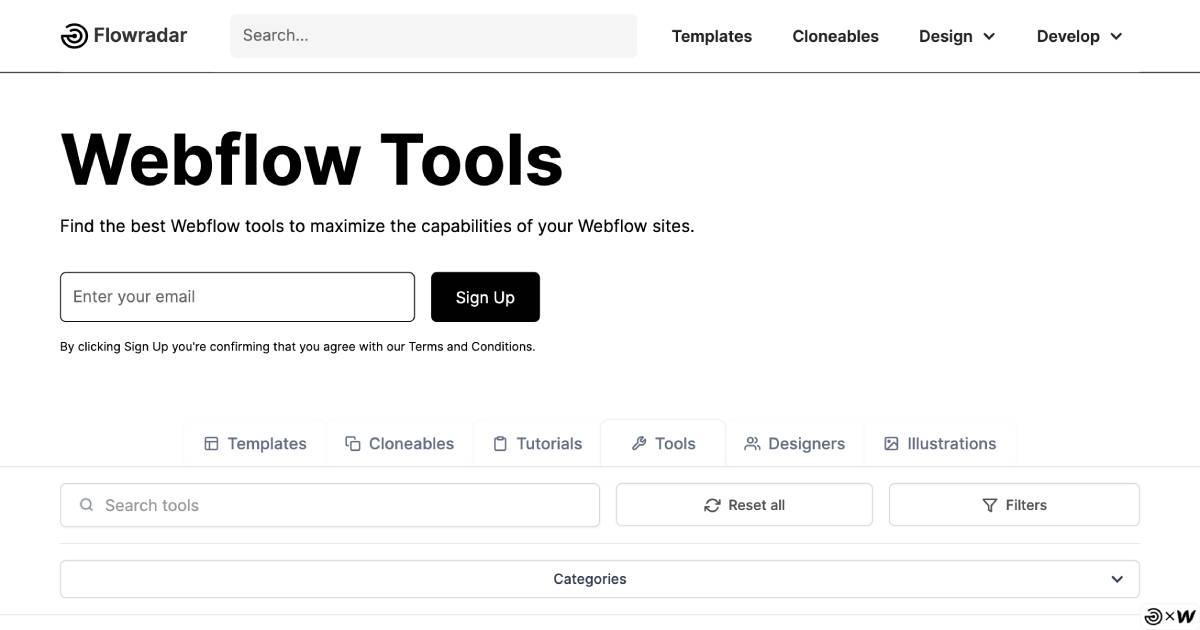The width and height of the screenshot is (1200, 630).
Task: Click the grid icon on the Templates tab
Action: click(211, 443)
